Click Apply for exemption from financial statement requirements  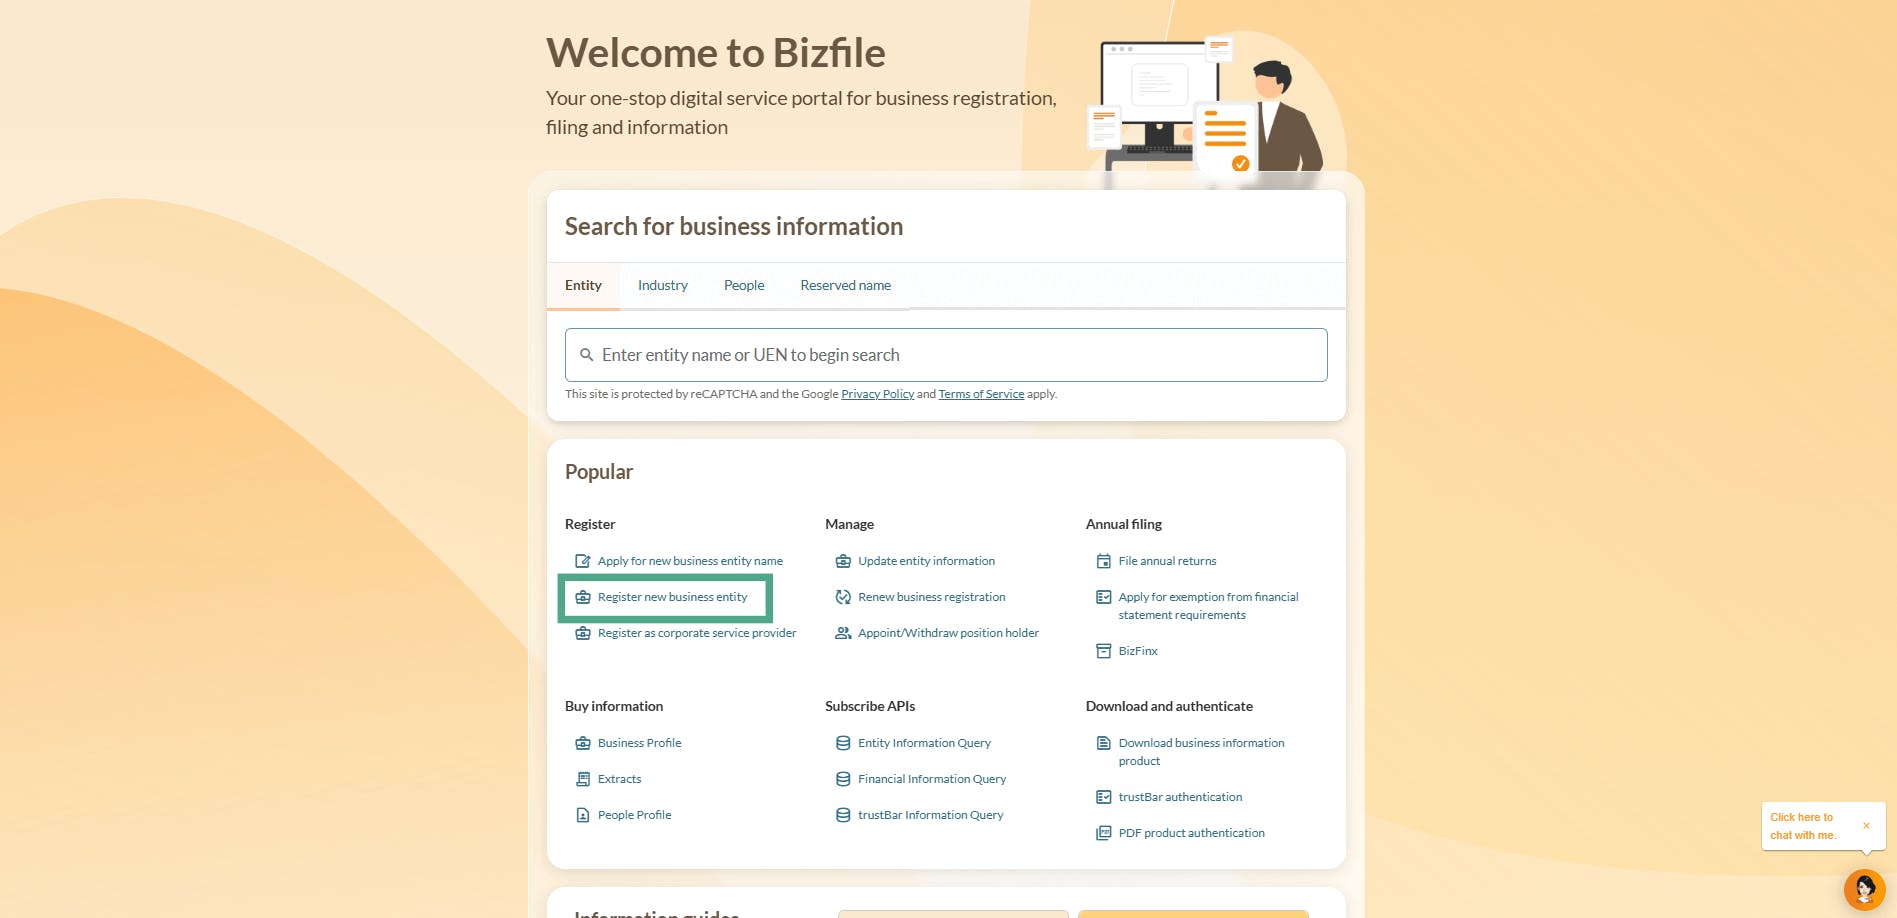[x=1208, y=605]
